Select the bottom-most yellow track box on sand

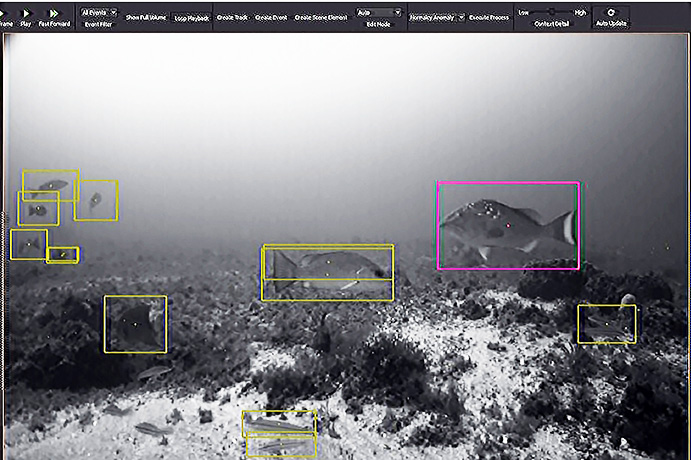click(281, 445)
